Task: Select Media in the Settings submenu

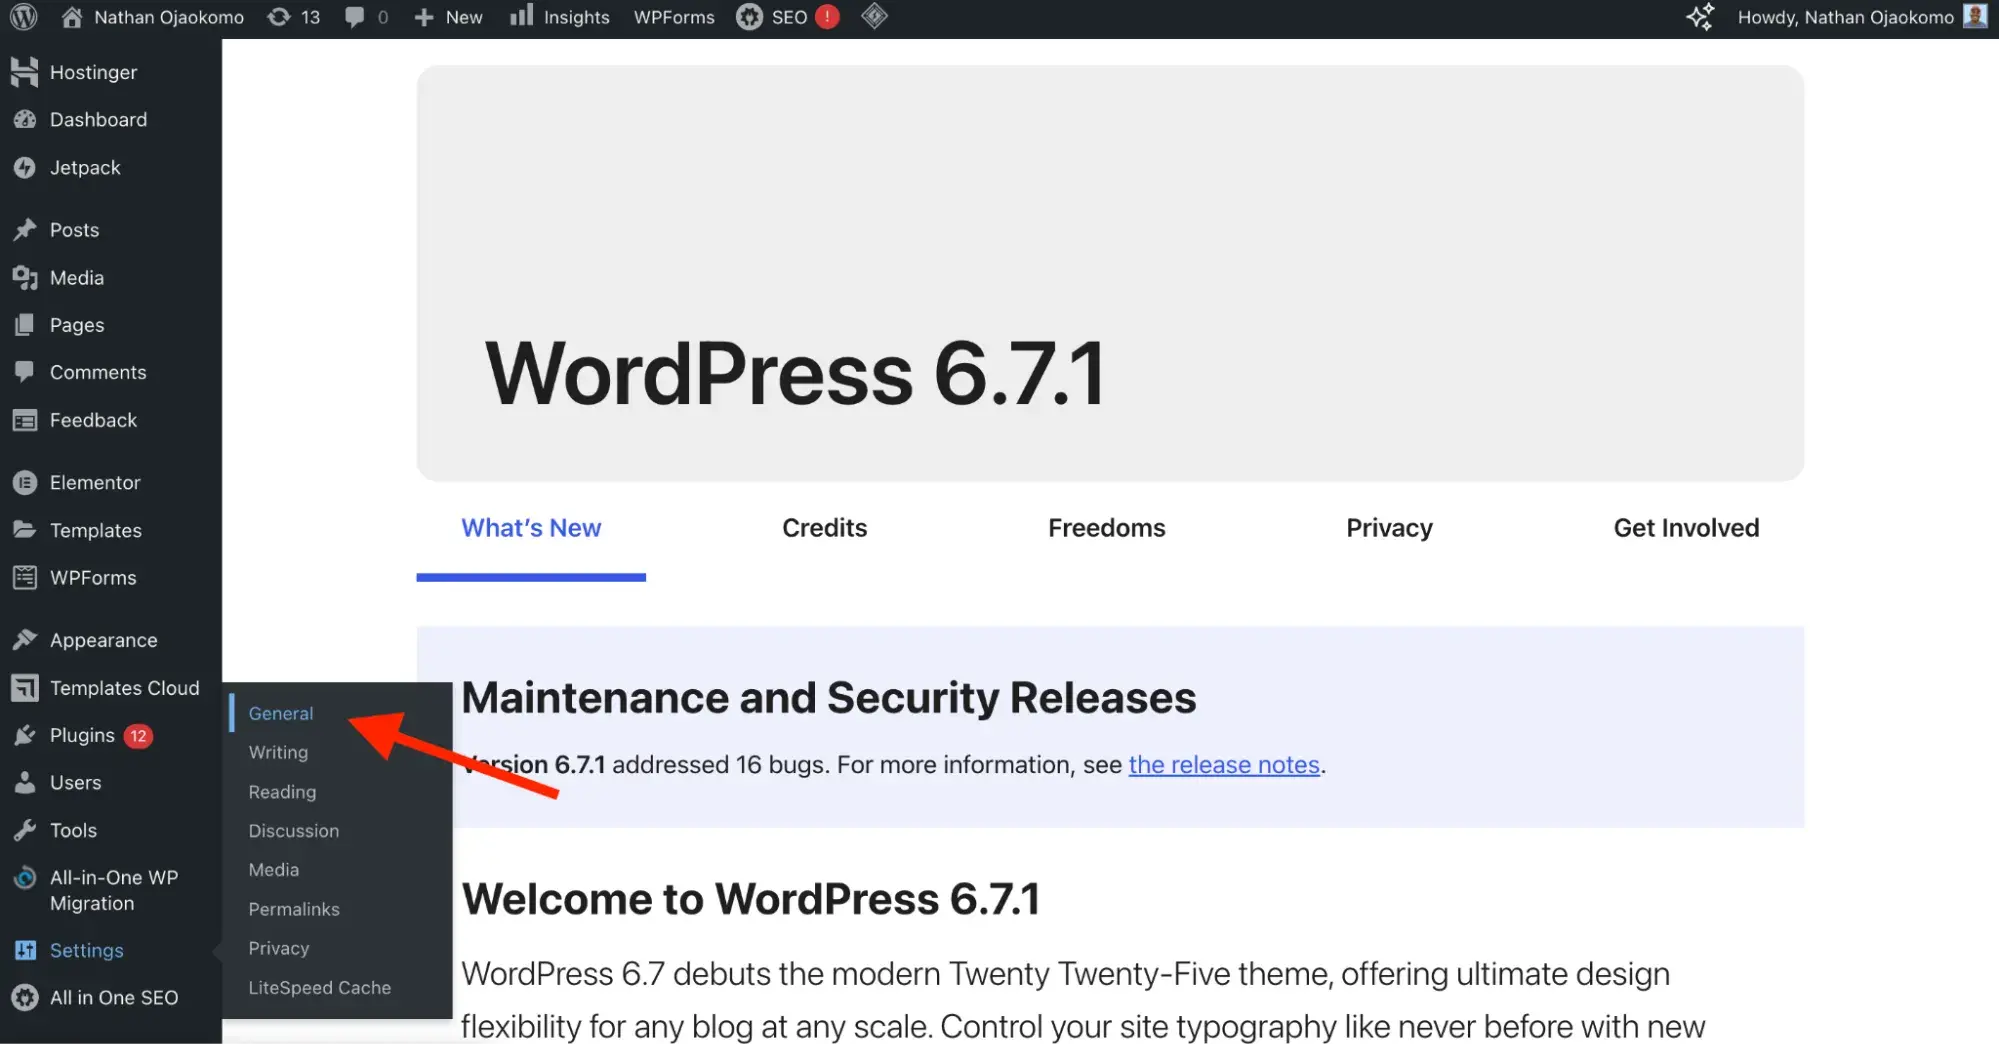Action: (274, 869)
